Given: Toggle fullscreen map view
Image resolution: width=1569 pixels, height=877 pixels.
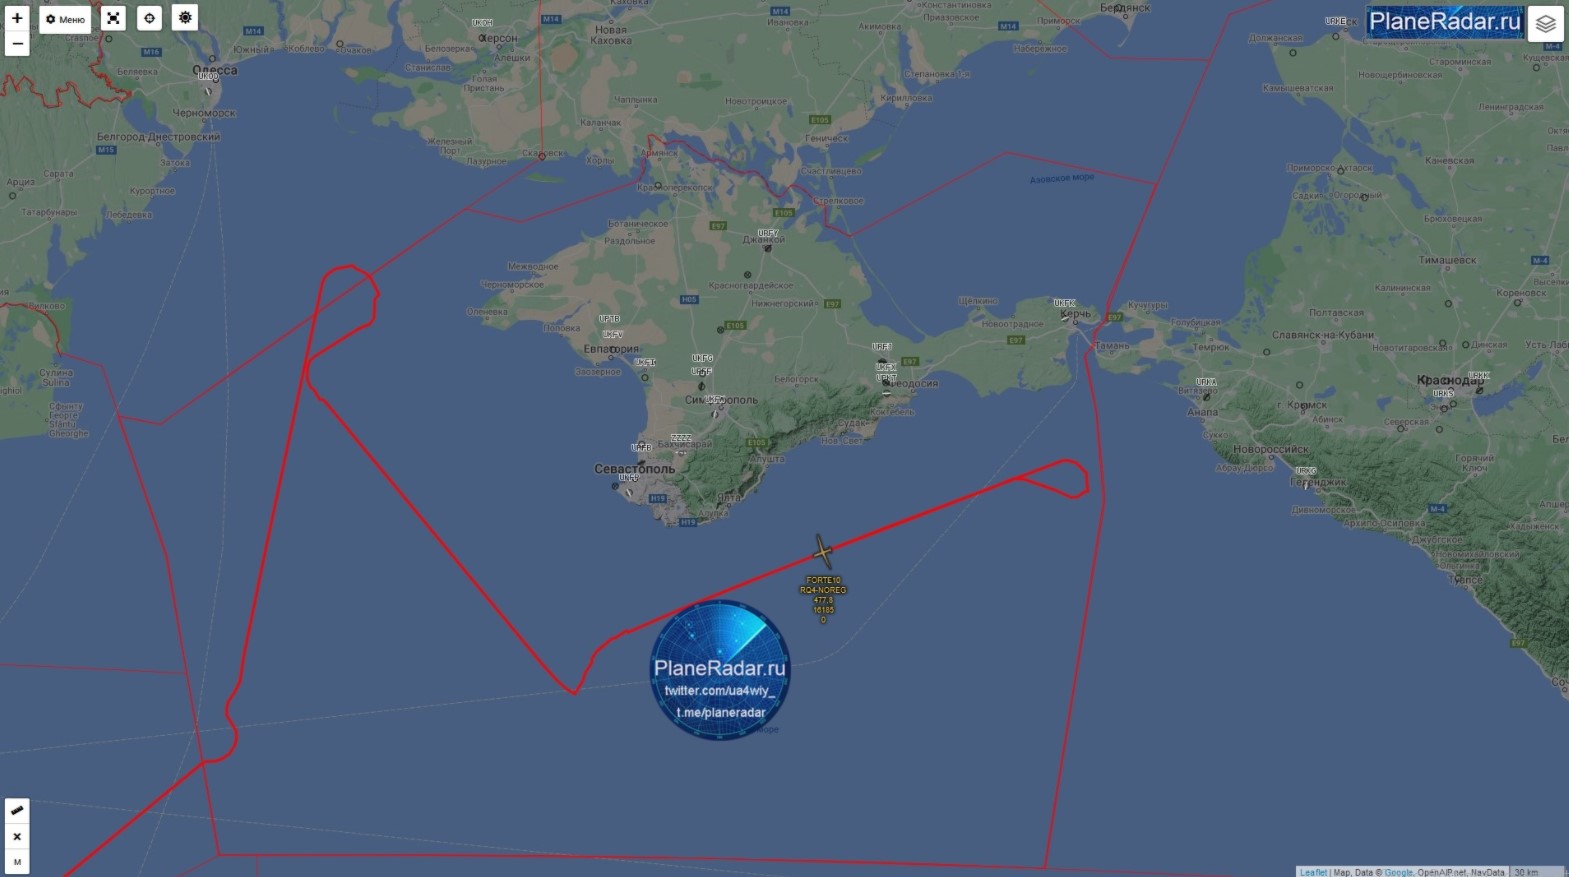Looking at the screenshot, I should 113,18.
